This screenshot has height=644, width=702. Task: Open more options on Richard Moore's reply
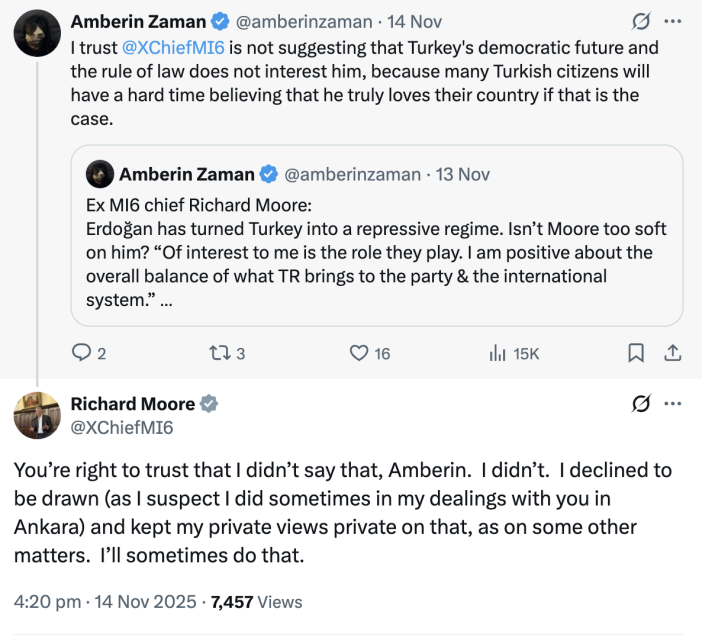[x=673, y=404]
